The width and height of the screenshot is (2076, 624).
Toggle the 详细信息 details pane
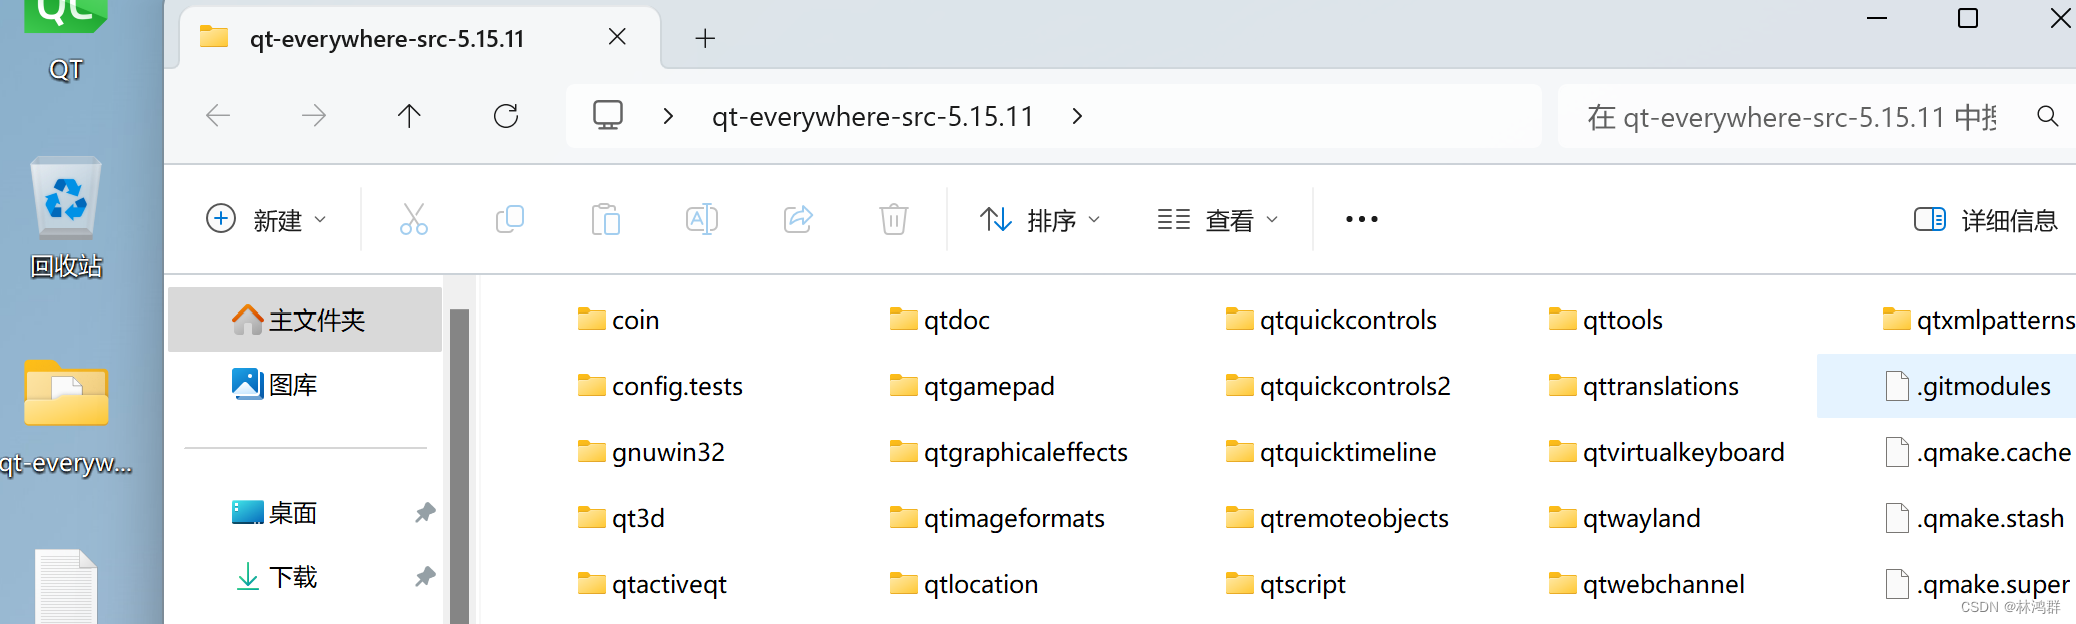[1985, 220]
